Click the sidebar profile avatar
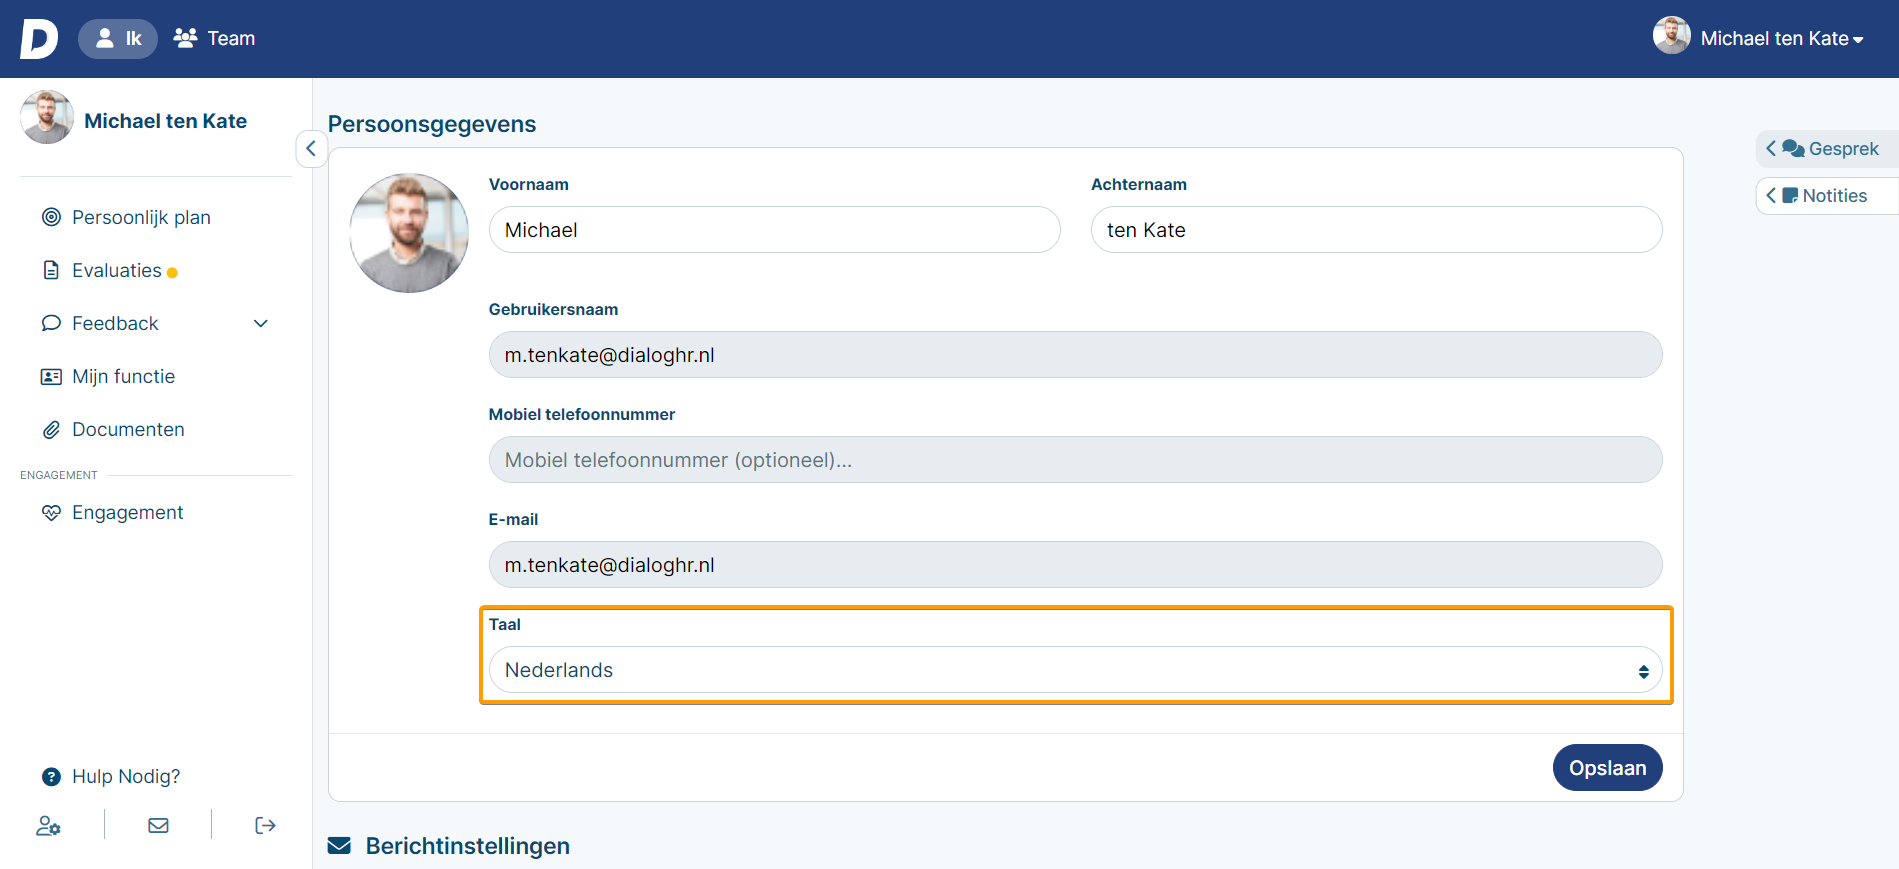This screenshot has width=1899, height=869. [x=47, y=117]
